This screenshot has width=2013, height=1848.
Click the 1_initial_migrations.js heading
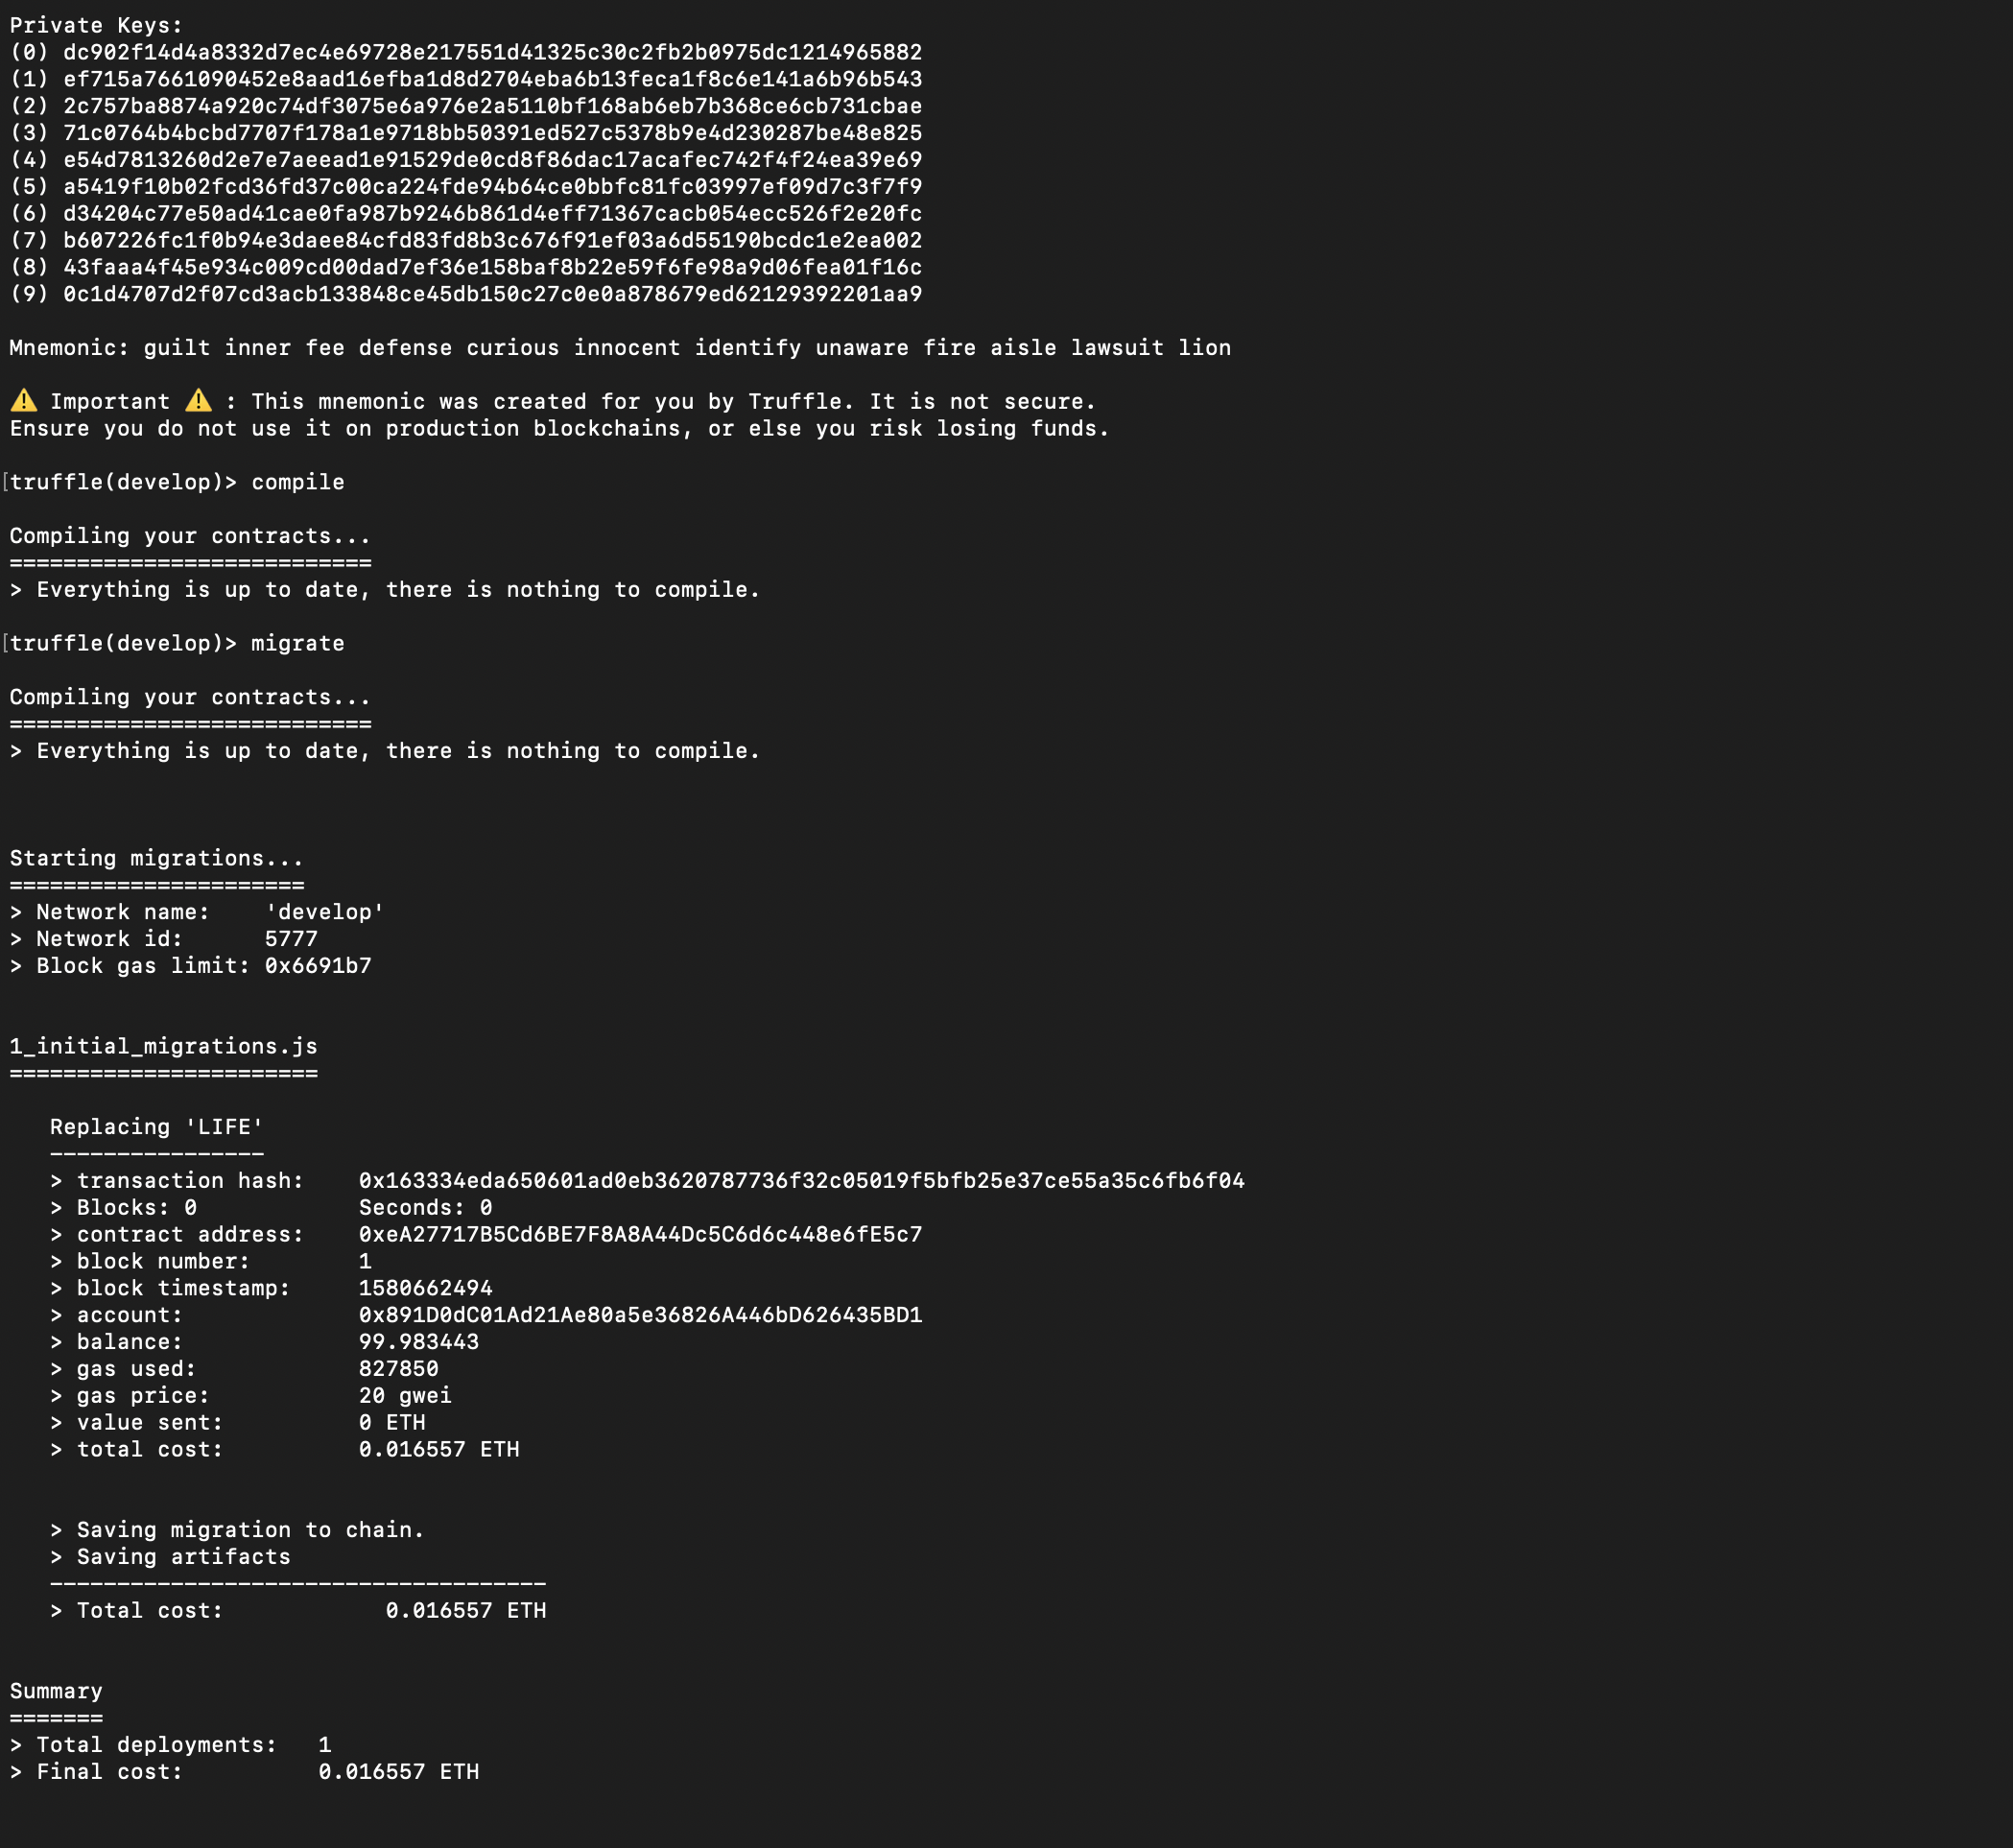163,1046
